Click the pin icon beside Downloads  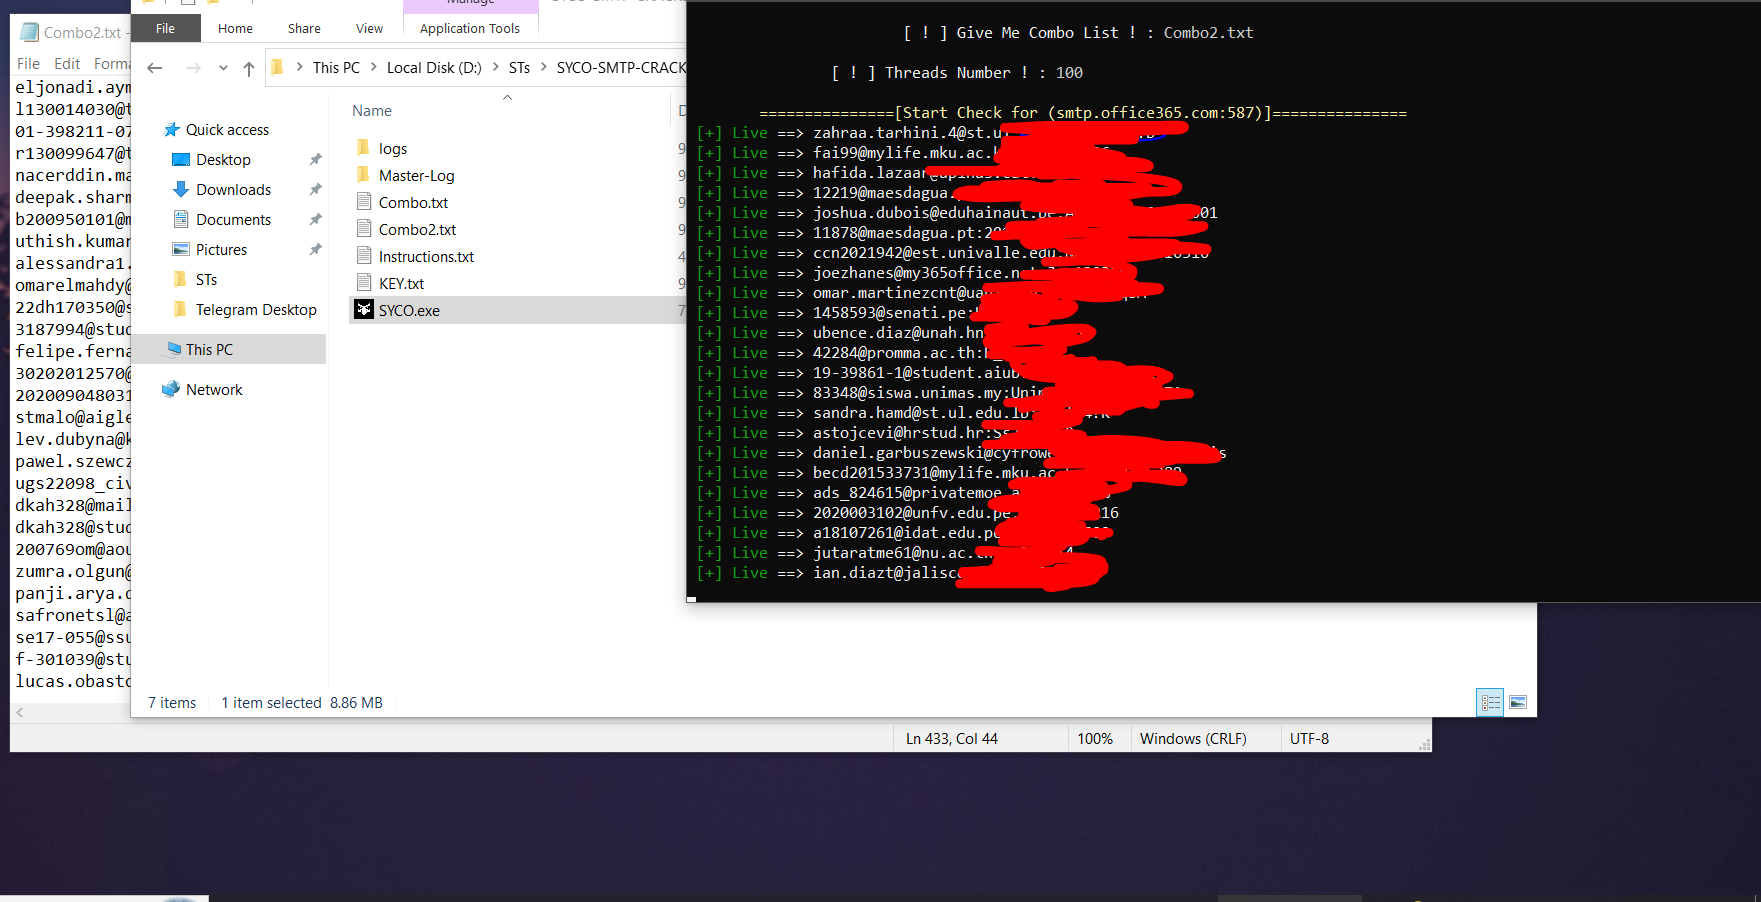pos(316,190)
